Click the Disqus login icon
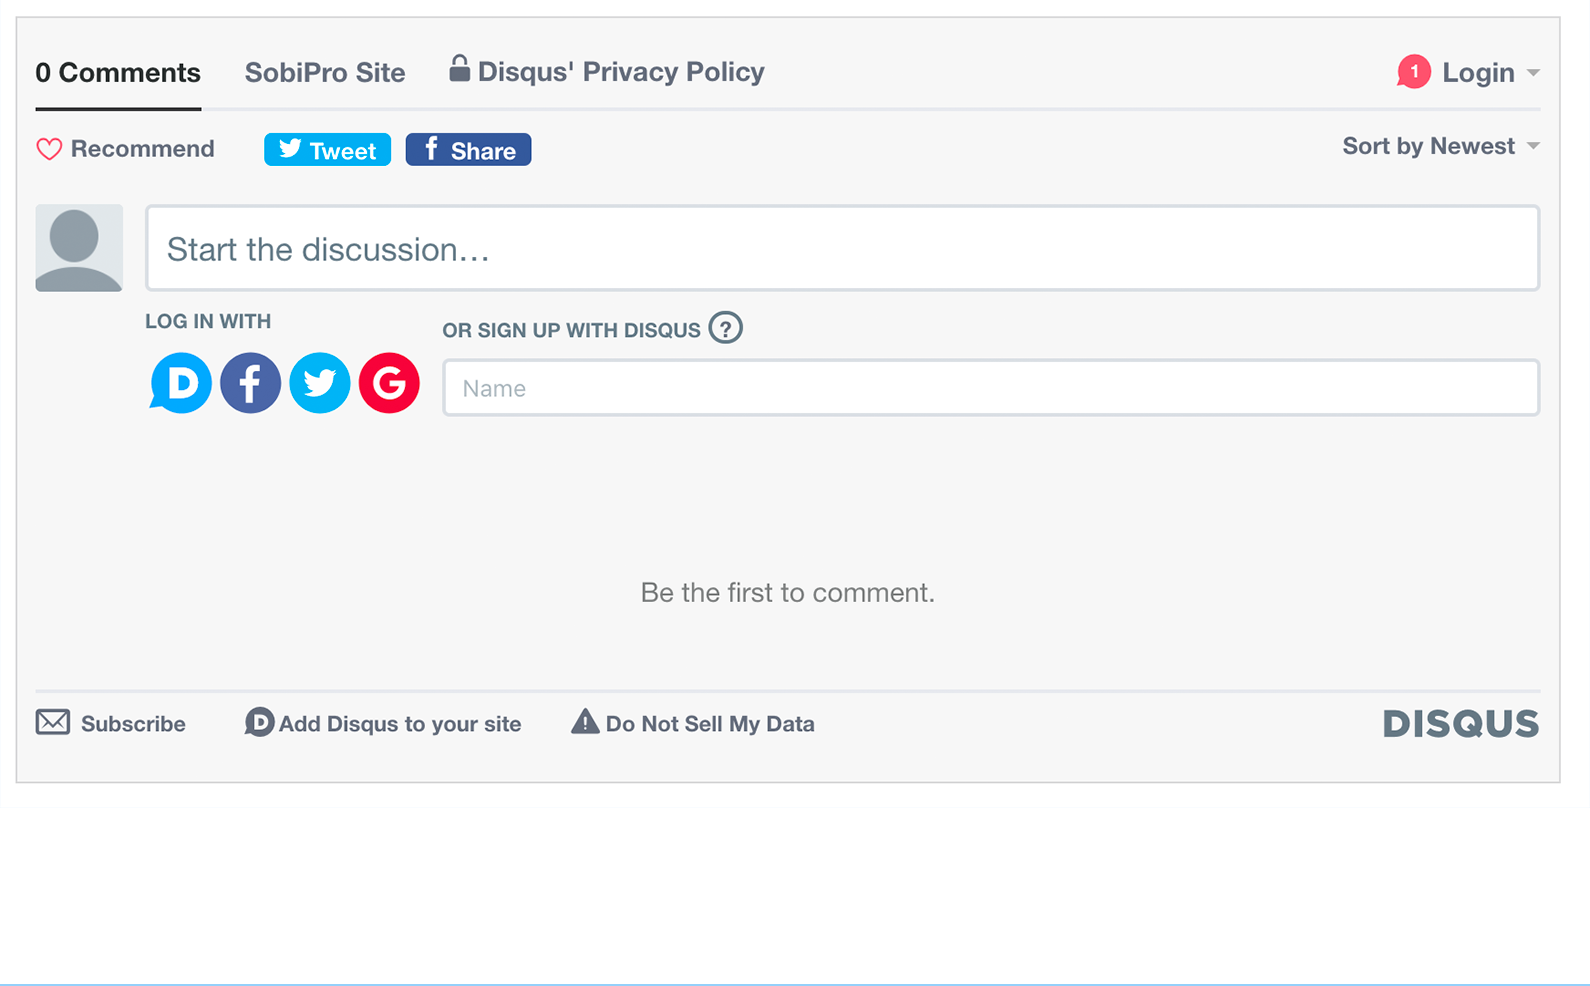Viewport: 1590px width, 986px height. point(181,383)
